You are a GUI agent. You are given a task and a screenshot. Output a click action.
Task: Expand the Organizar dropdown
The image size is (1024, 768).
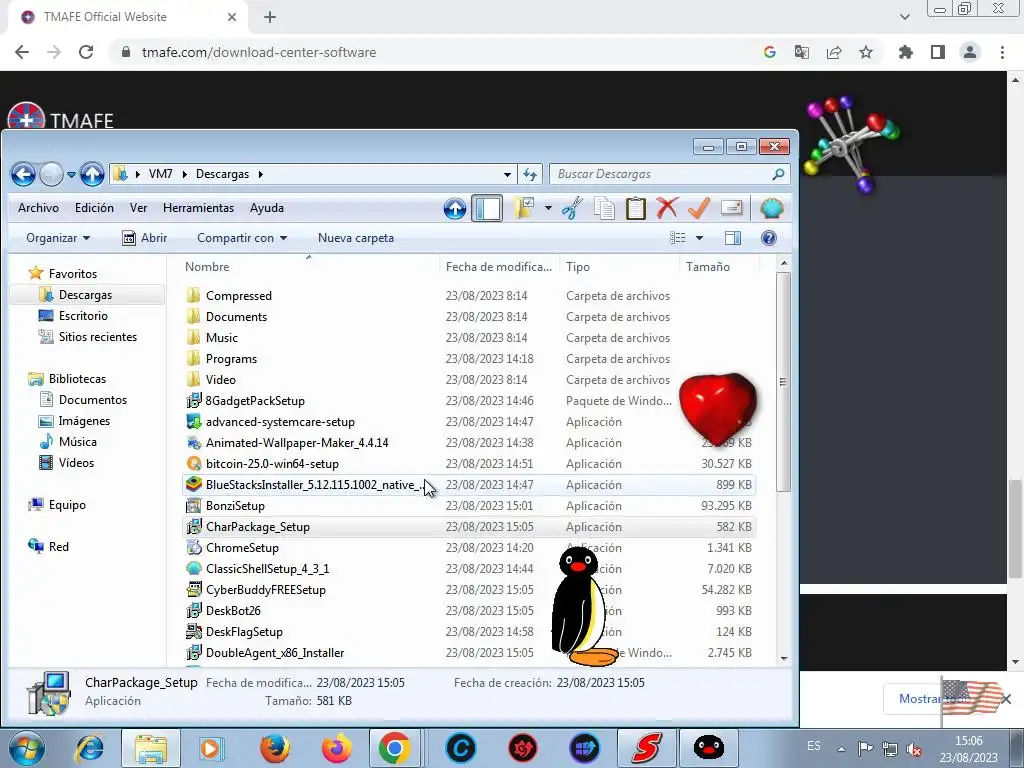57,238
